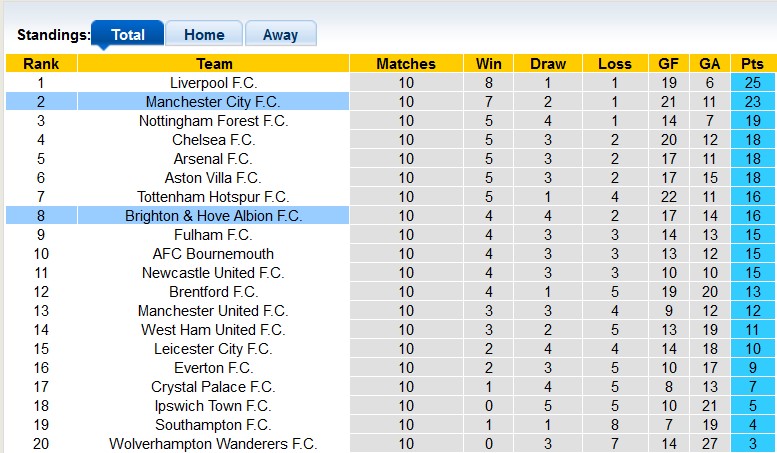Open the Home standings tab
777x453 pixels.
(203, 34)
